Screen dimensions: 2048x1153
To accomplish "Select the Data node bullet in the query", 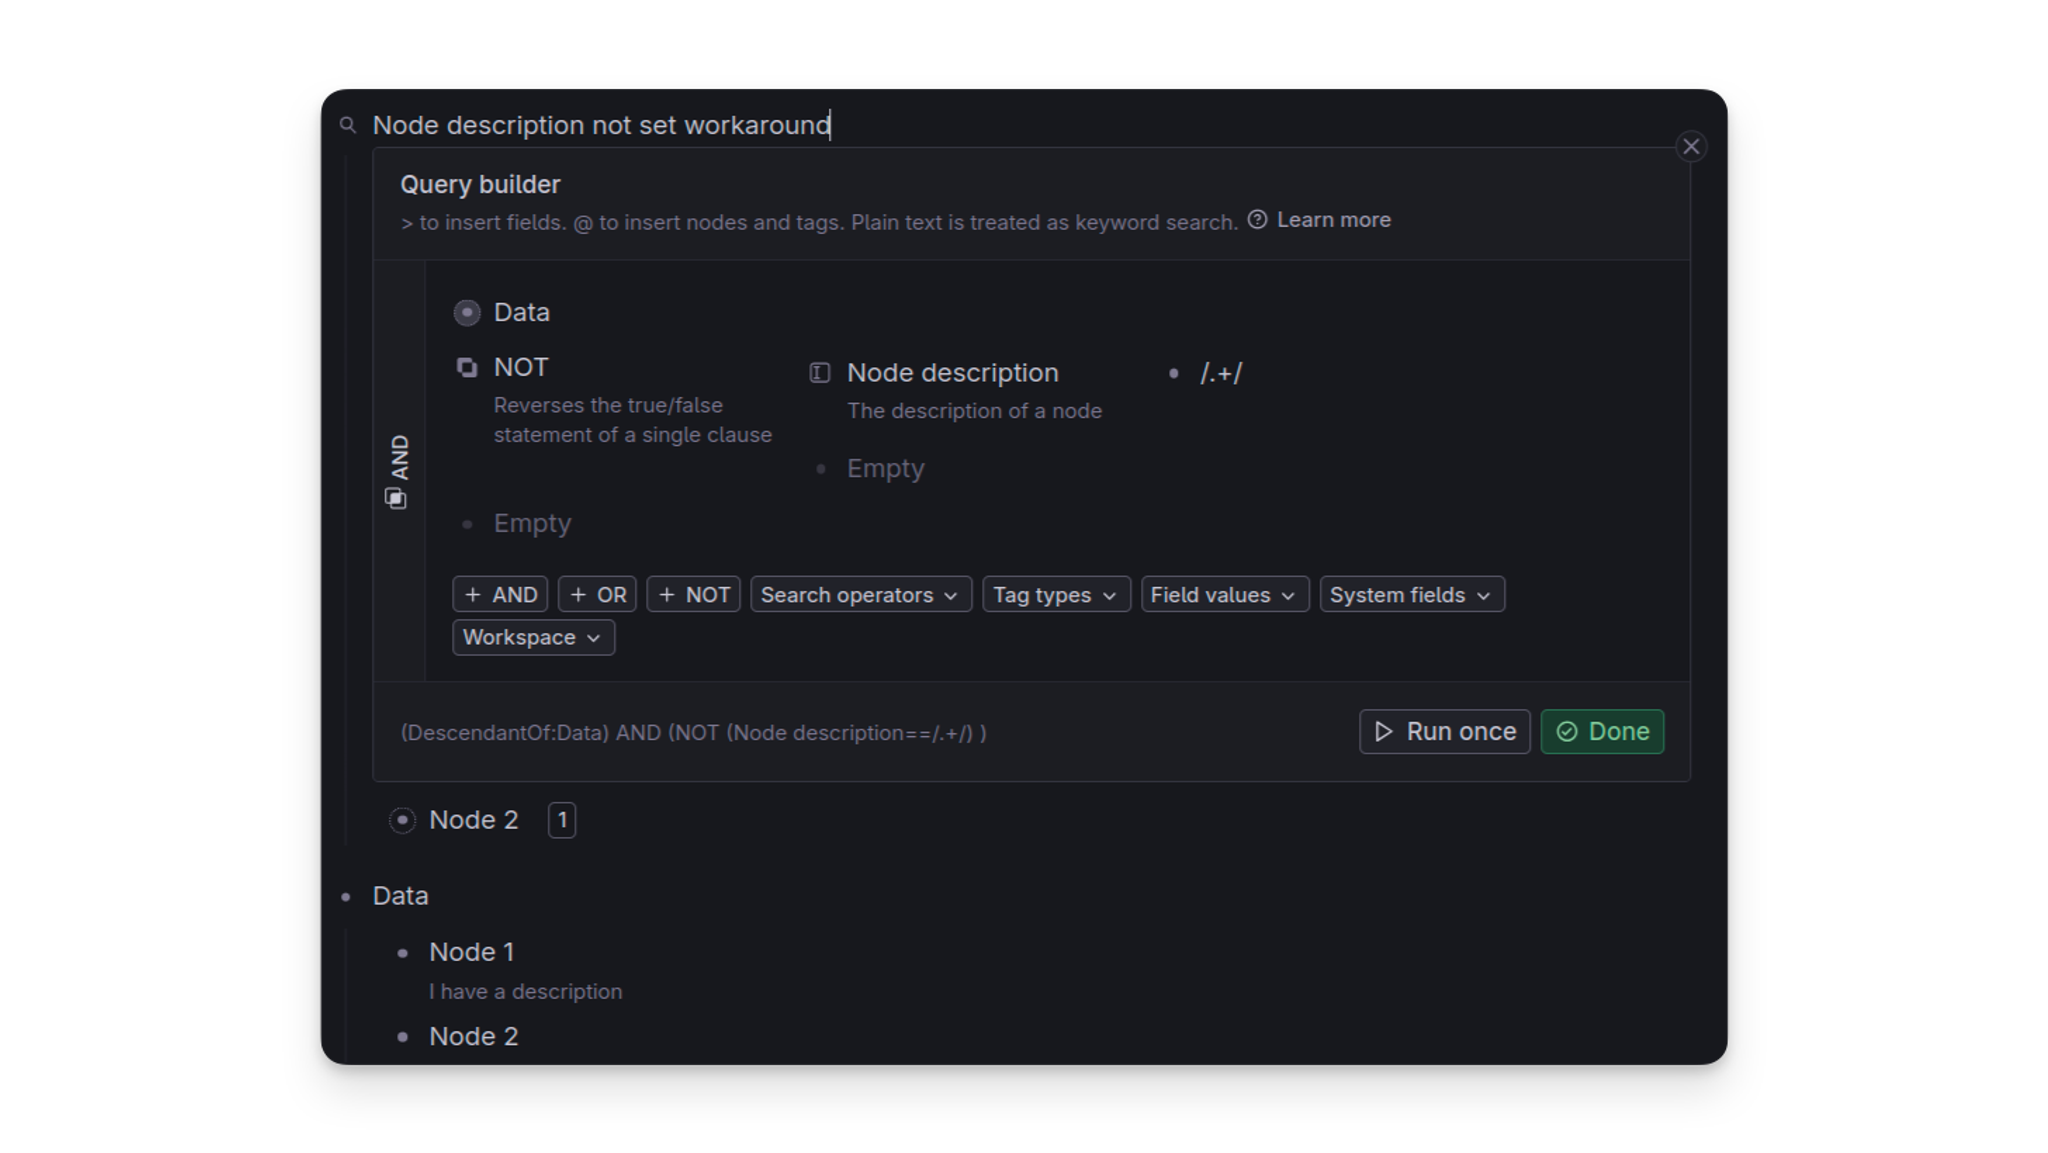I will pos(466,312).
